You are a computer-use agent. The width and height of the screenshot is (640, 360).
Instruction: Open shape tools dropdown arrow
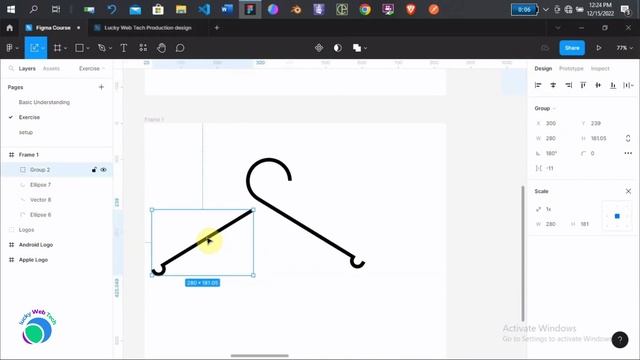click(x=88, y=48)
